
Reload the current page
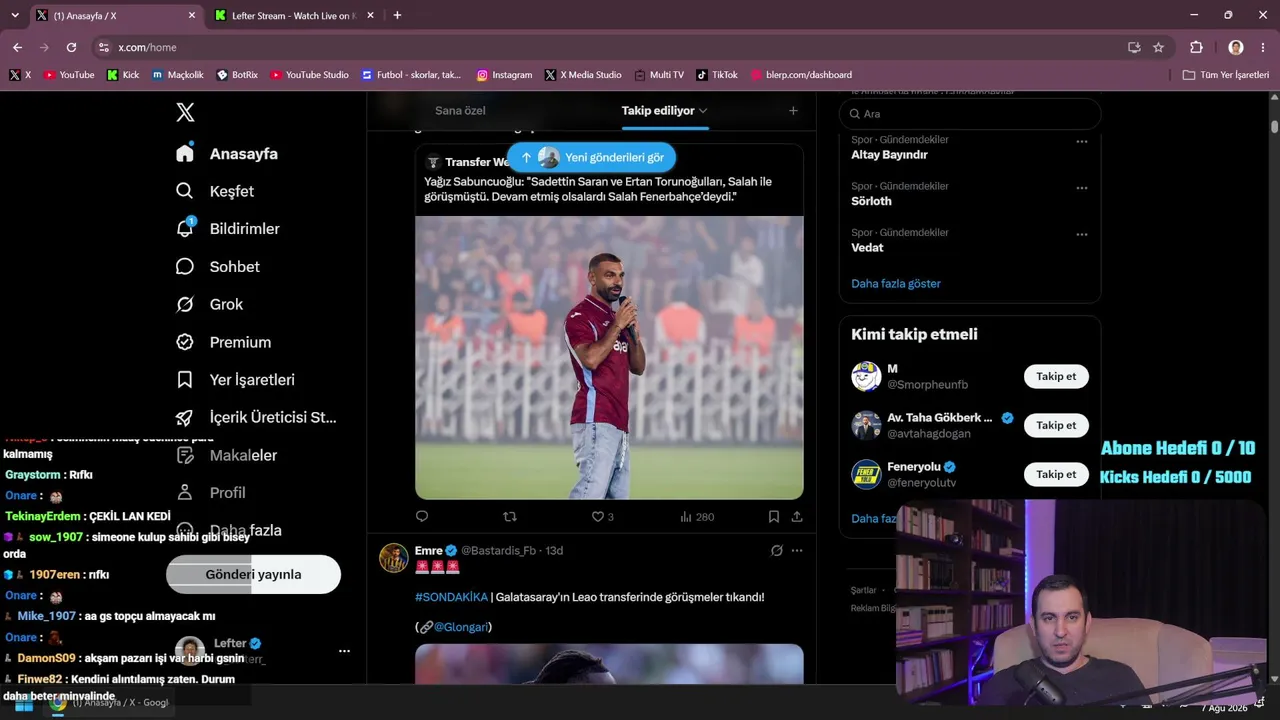[x=71, y=47]
